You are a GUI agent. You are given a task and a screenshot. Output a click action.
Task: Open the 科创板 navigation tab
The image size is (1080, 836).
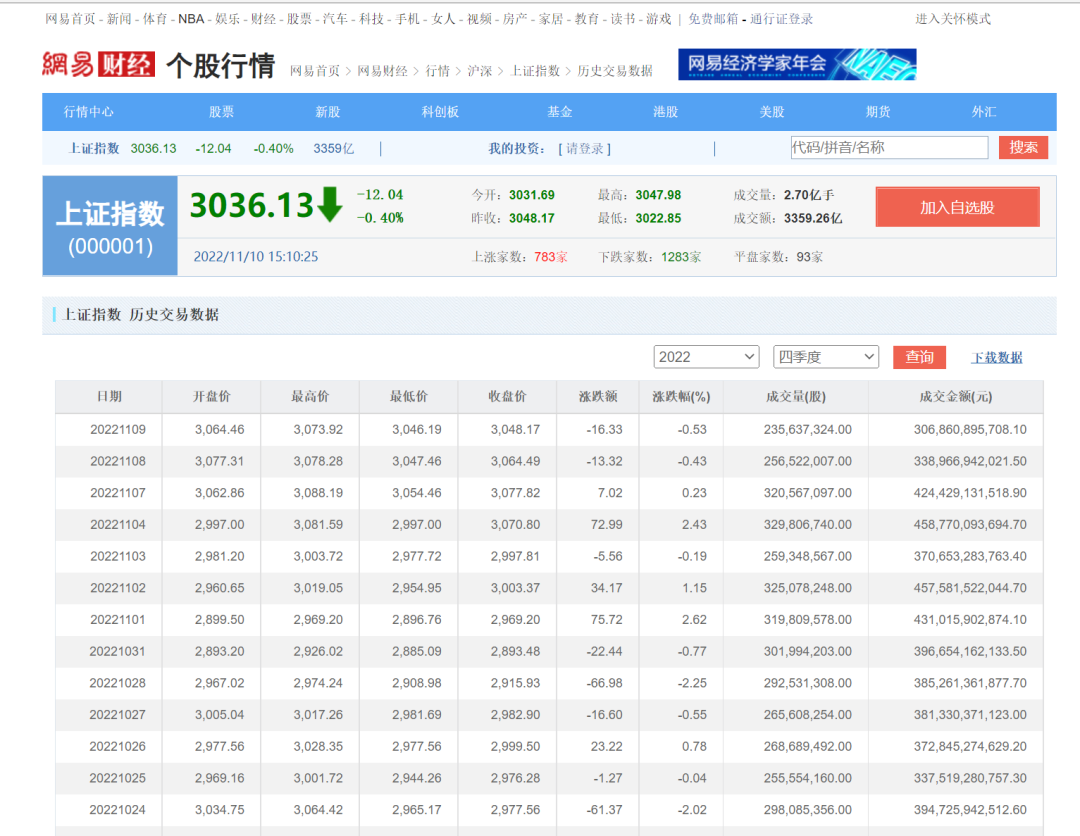click(440, 112)
